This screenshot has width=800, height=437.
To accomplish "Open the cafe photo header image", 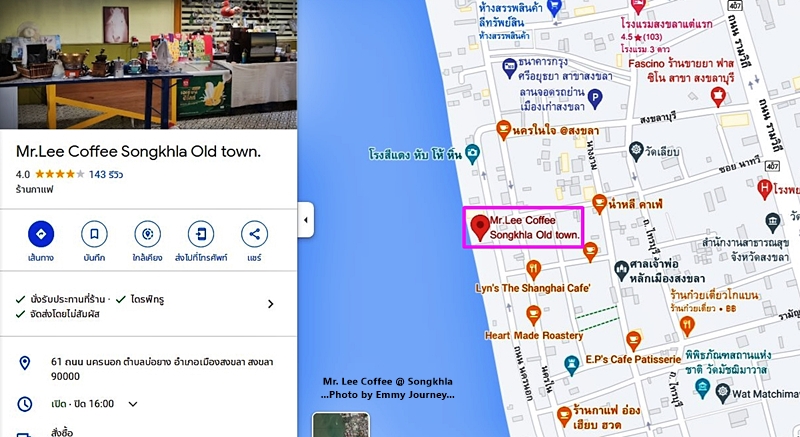I will coord(148,64).
